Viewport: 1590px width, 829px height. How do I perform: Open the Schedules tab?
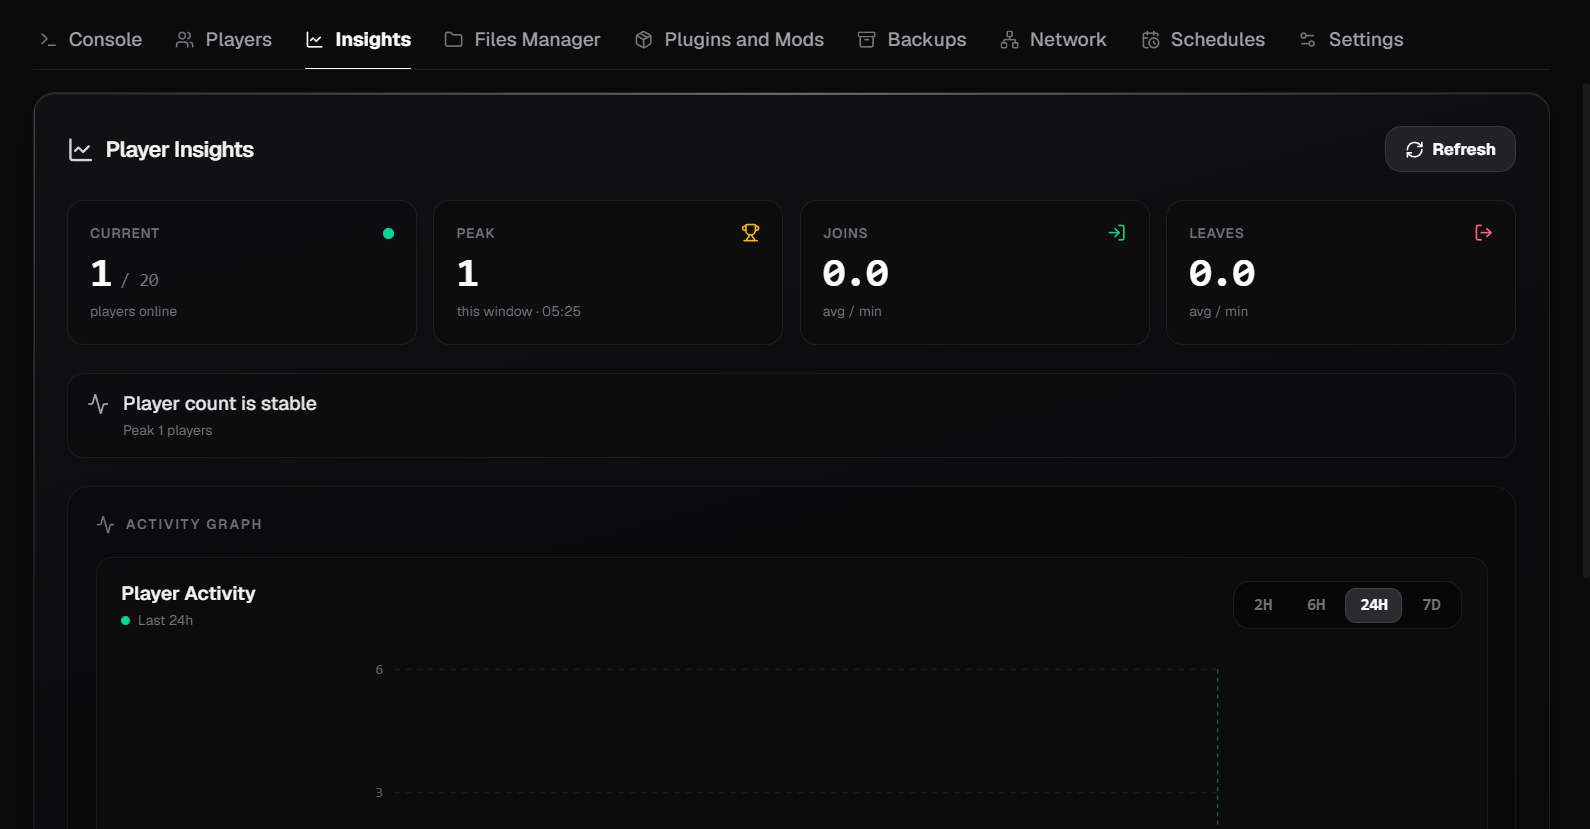pyautogui.click(x=1203, y=39)
